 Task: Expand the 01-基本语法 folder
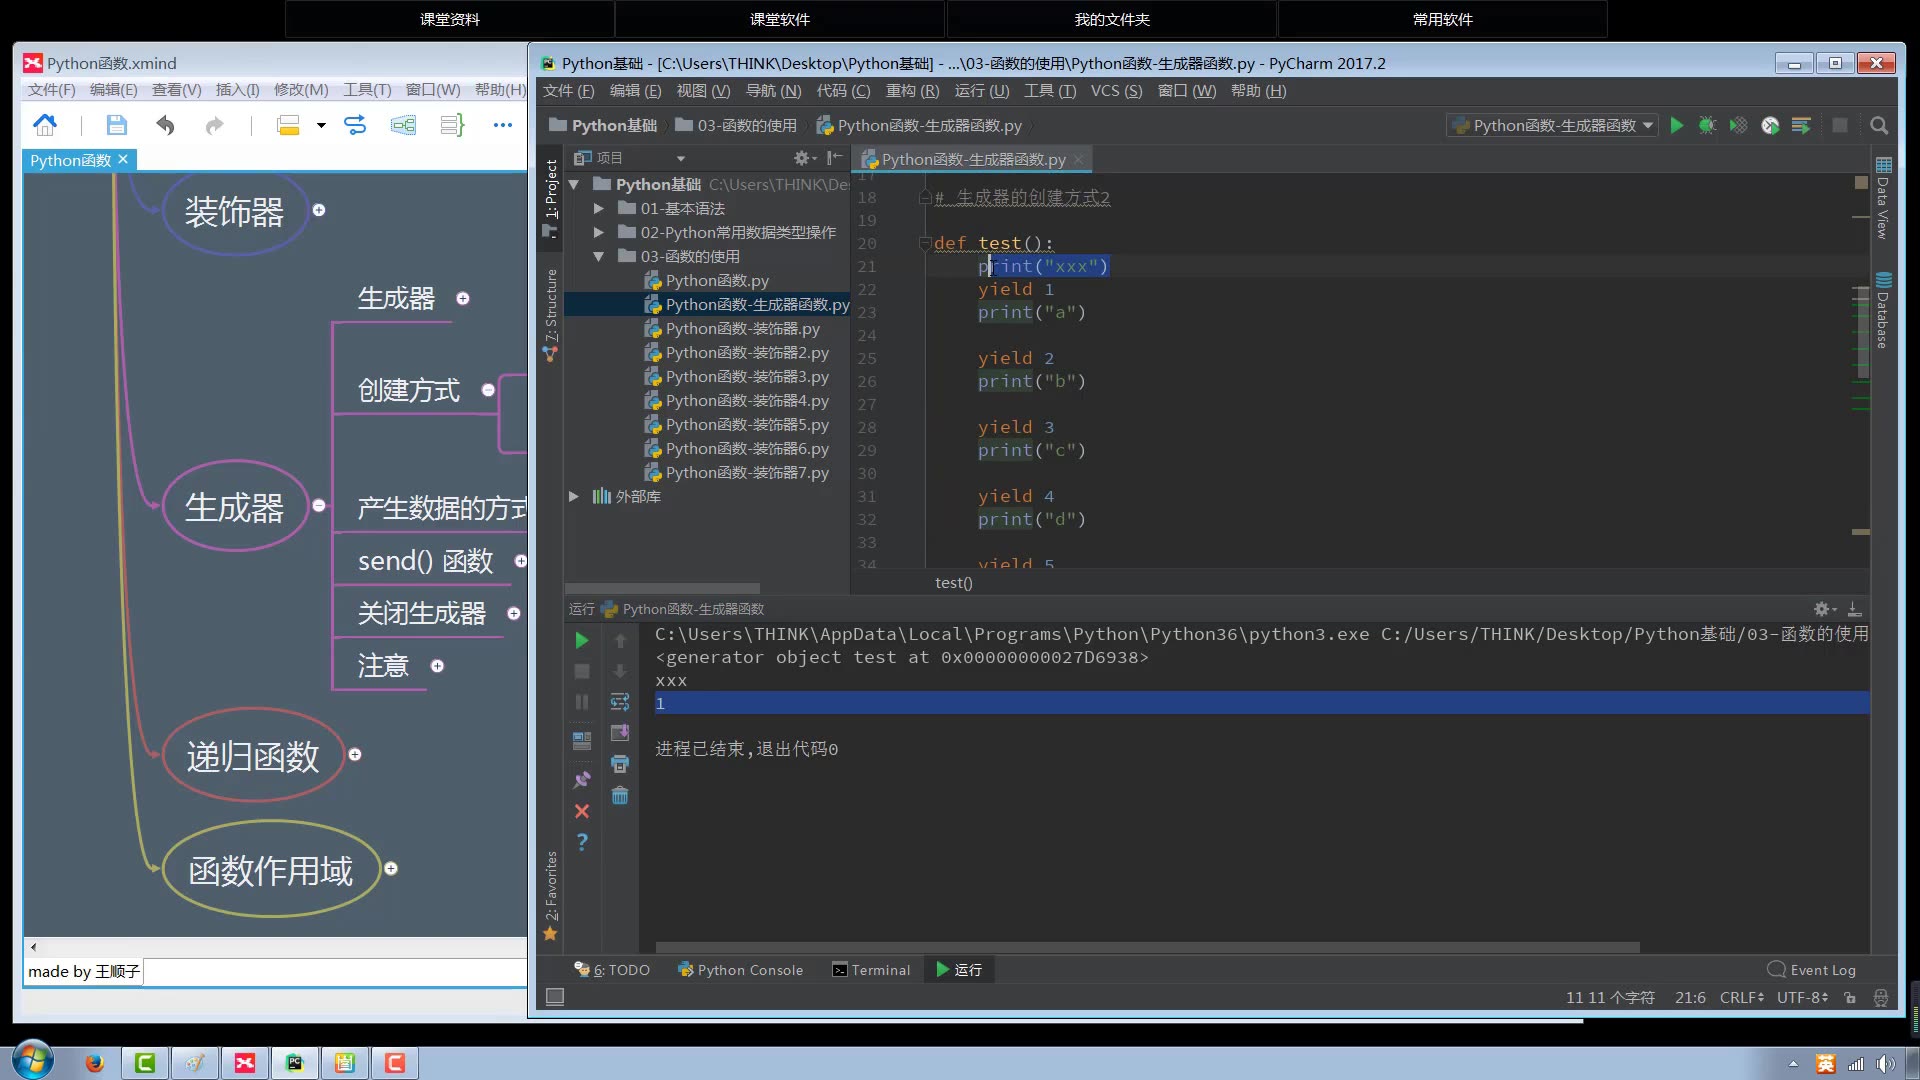[x=598, y=208]
